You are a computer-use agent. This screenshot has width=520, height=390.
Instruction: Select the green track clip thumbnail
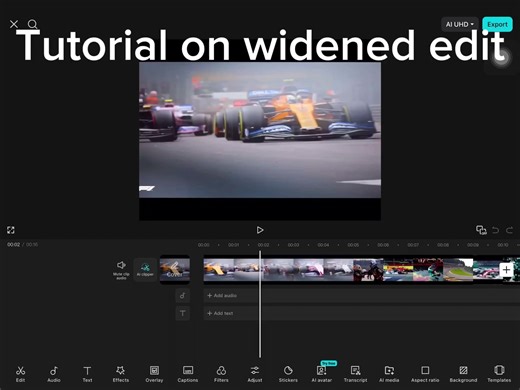pos(458,269)
